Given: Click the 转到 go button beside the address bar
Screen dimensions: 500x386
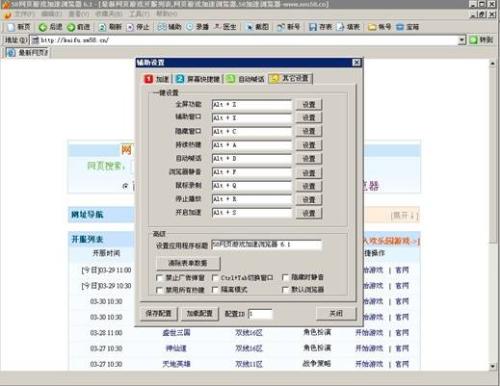Looking at the screenshot, I should click(x=481, y=40).
